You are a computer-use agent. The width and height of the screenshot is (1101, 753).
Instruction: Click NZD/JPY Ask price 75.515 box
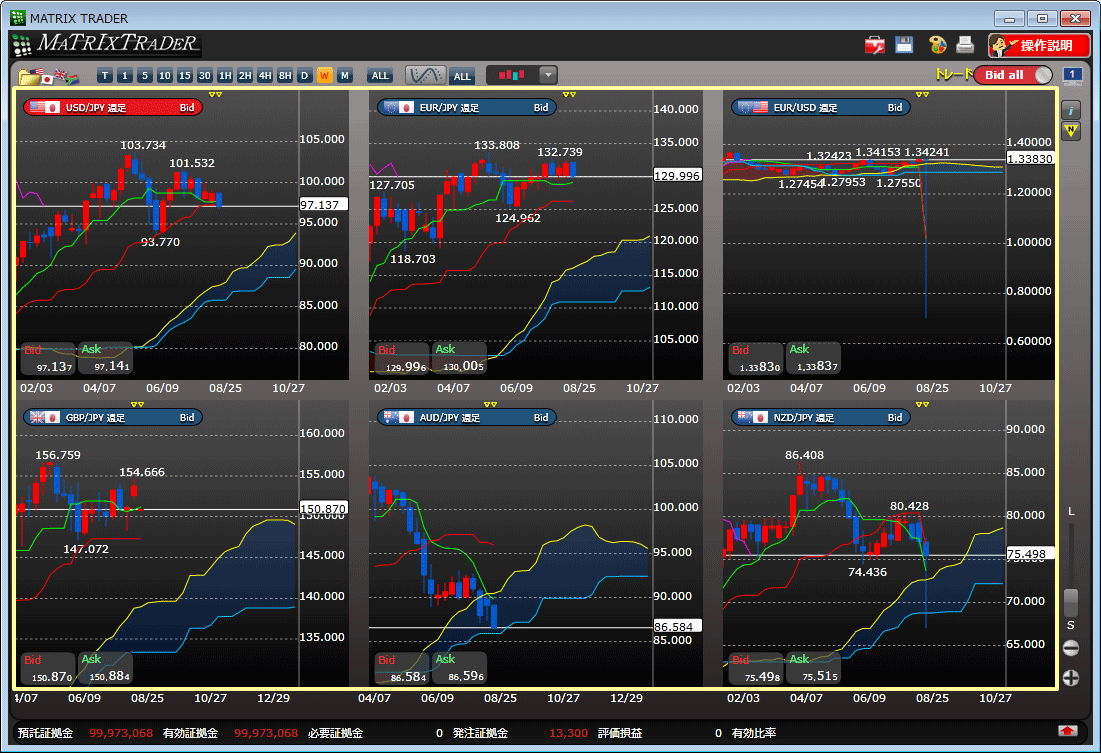click(x=813, y=668)
